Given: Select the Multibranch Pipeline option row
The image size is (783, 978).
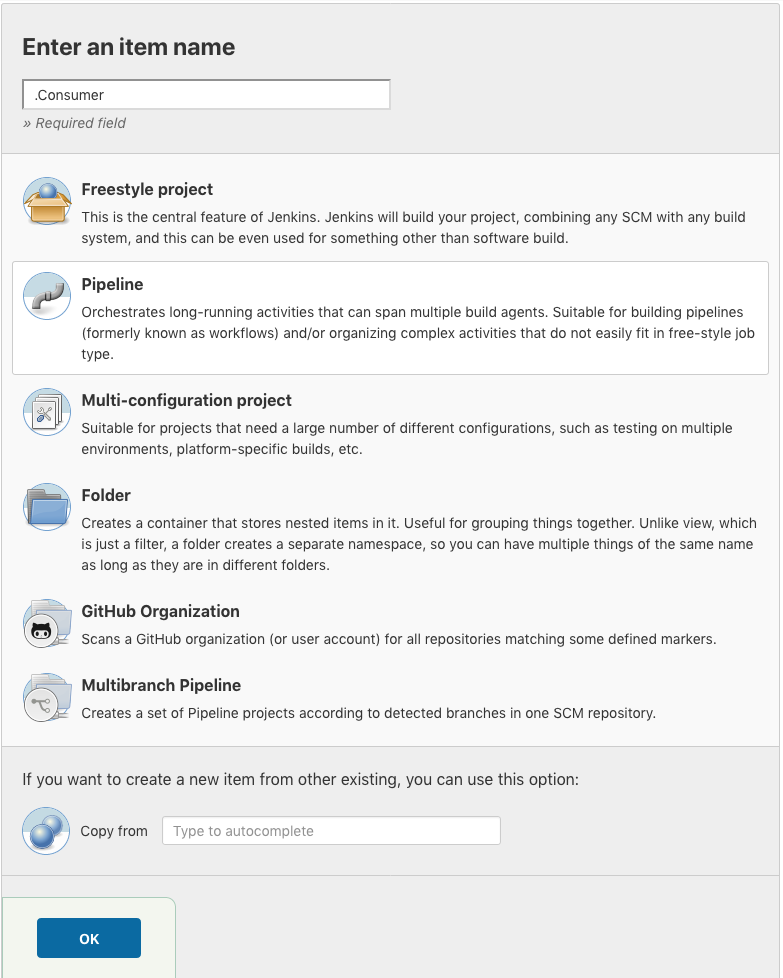Looking at the screenshot, I should click(390, 699).
